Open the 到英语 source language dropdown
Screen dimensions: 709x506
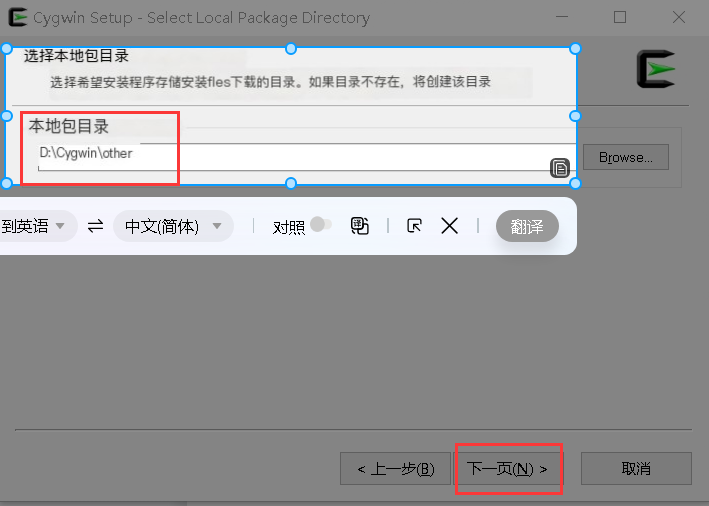(x=36, y=226)
